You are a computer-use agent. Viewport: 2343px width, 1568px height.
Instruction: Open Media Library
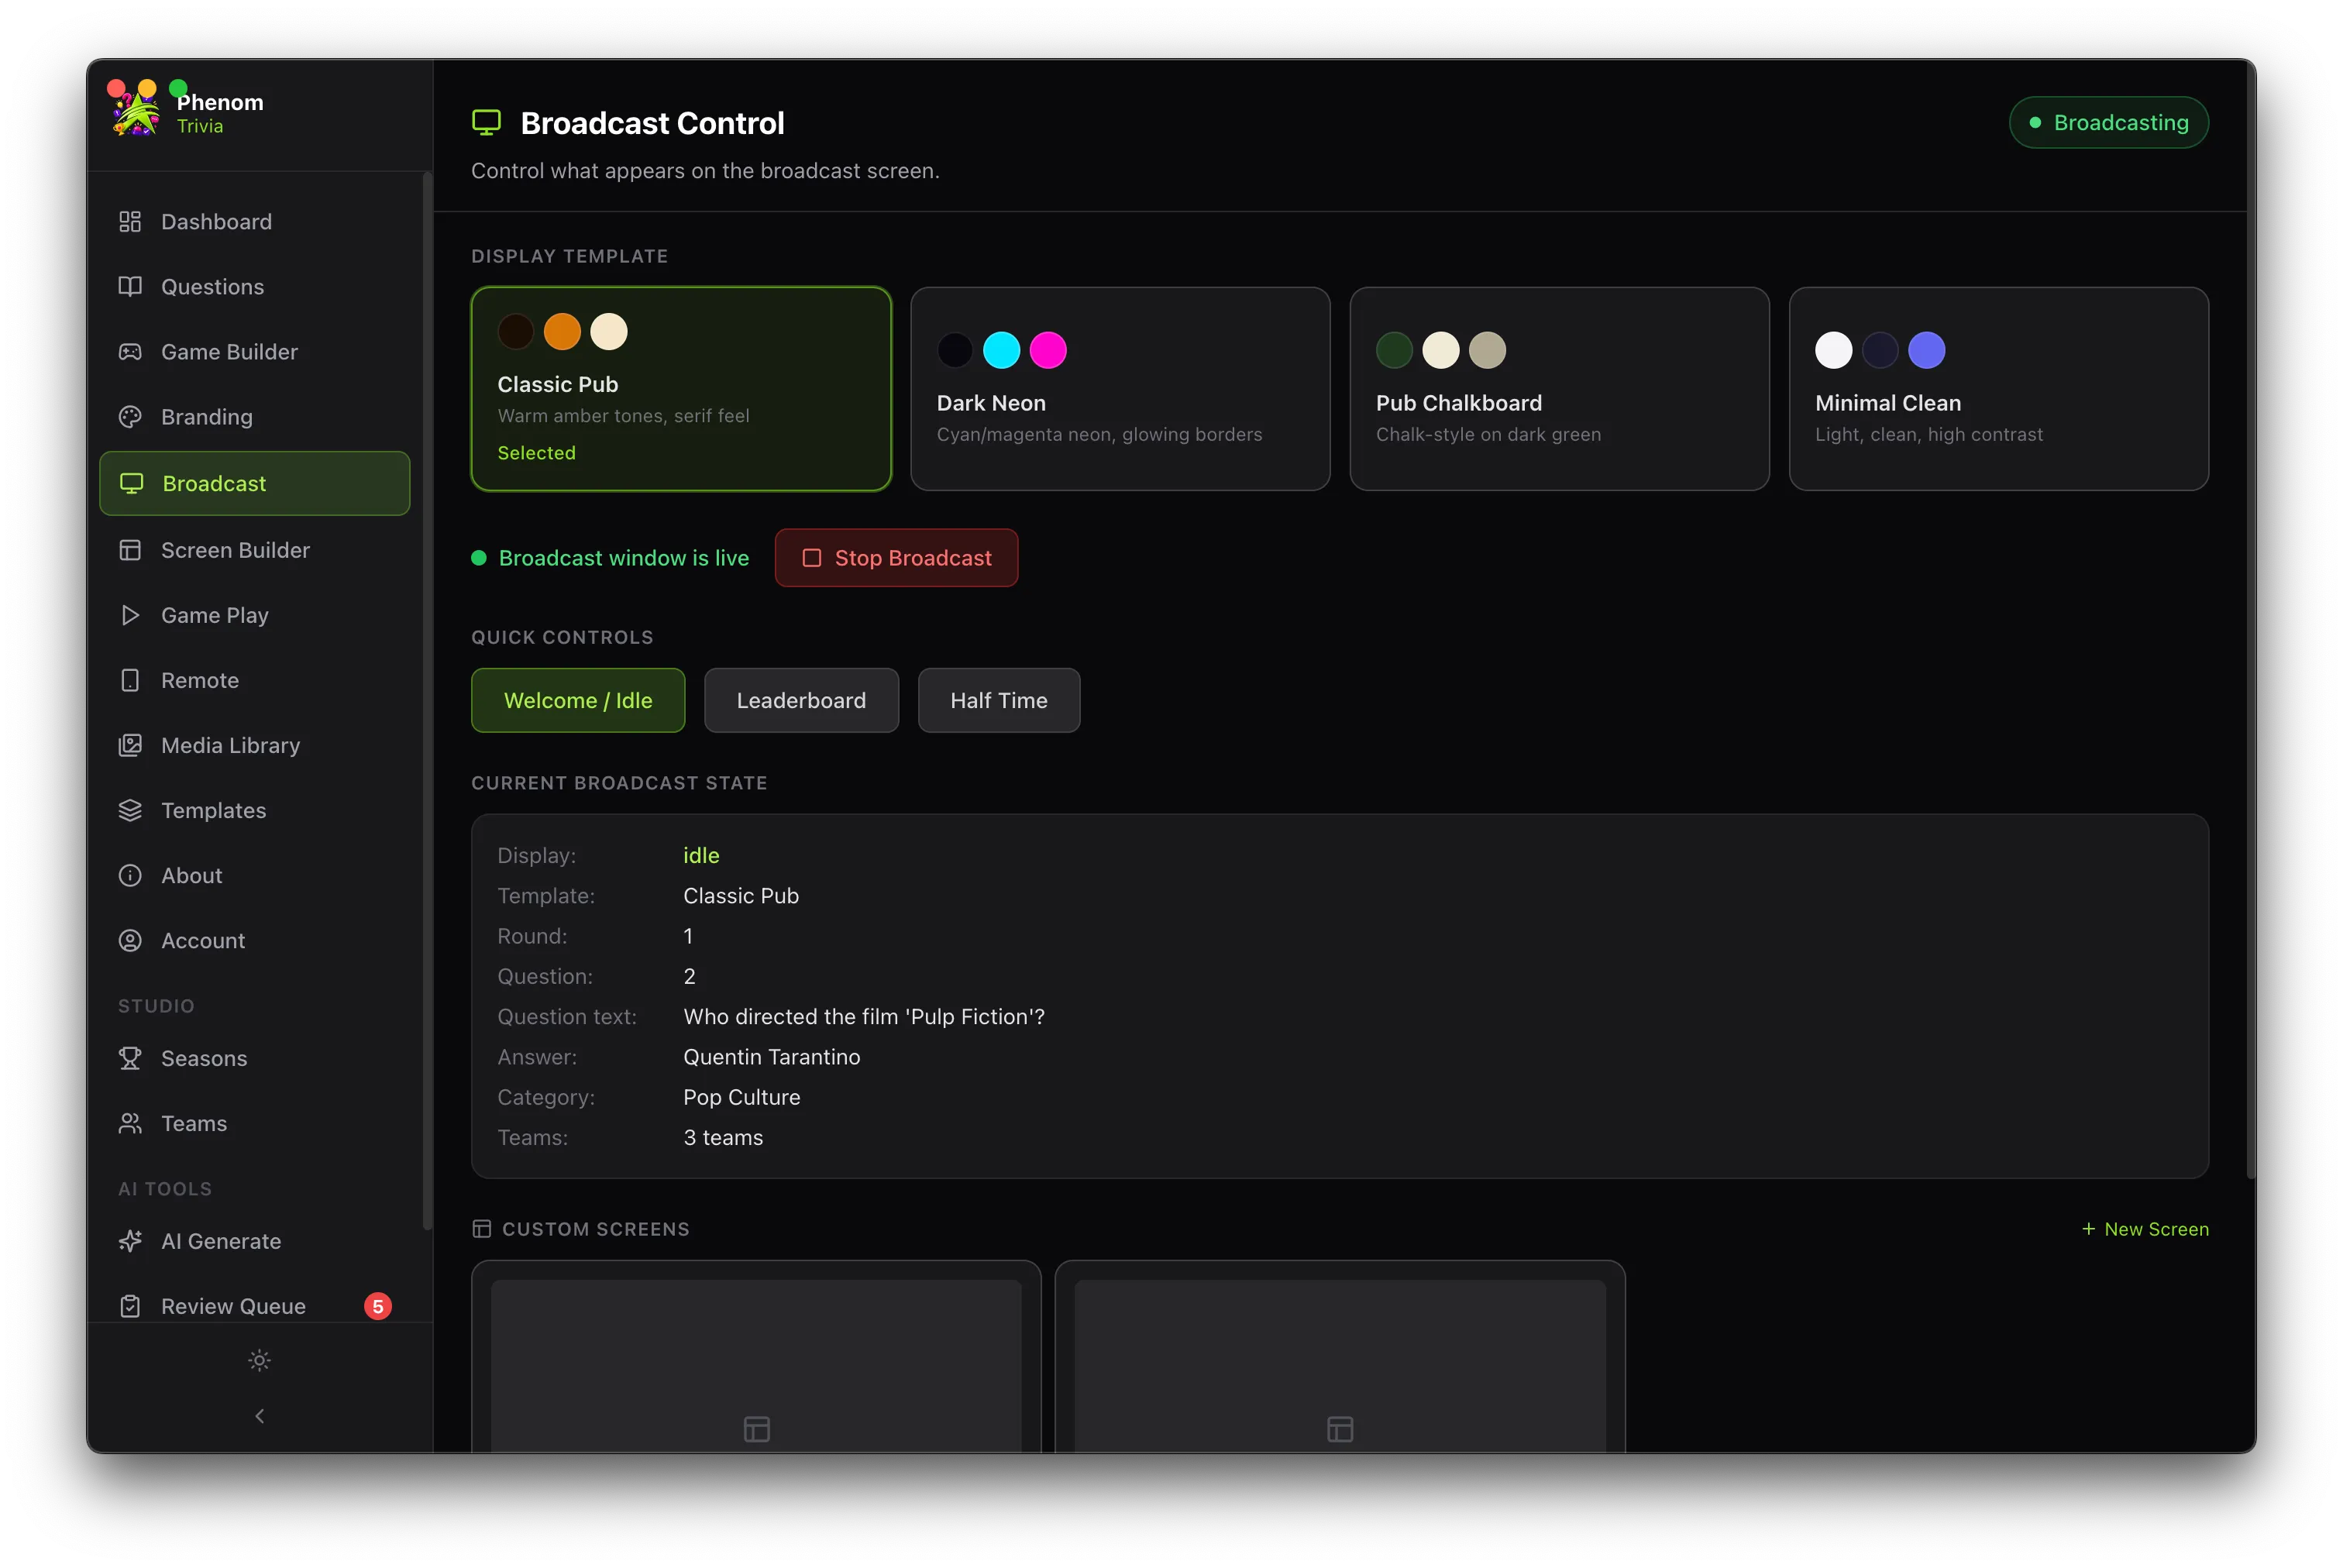click(x=255, y=745)
